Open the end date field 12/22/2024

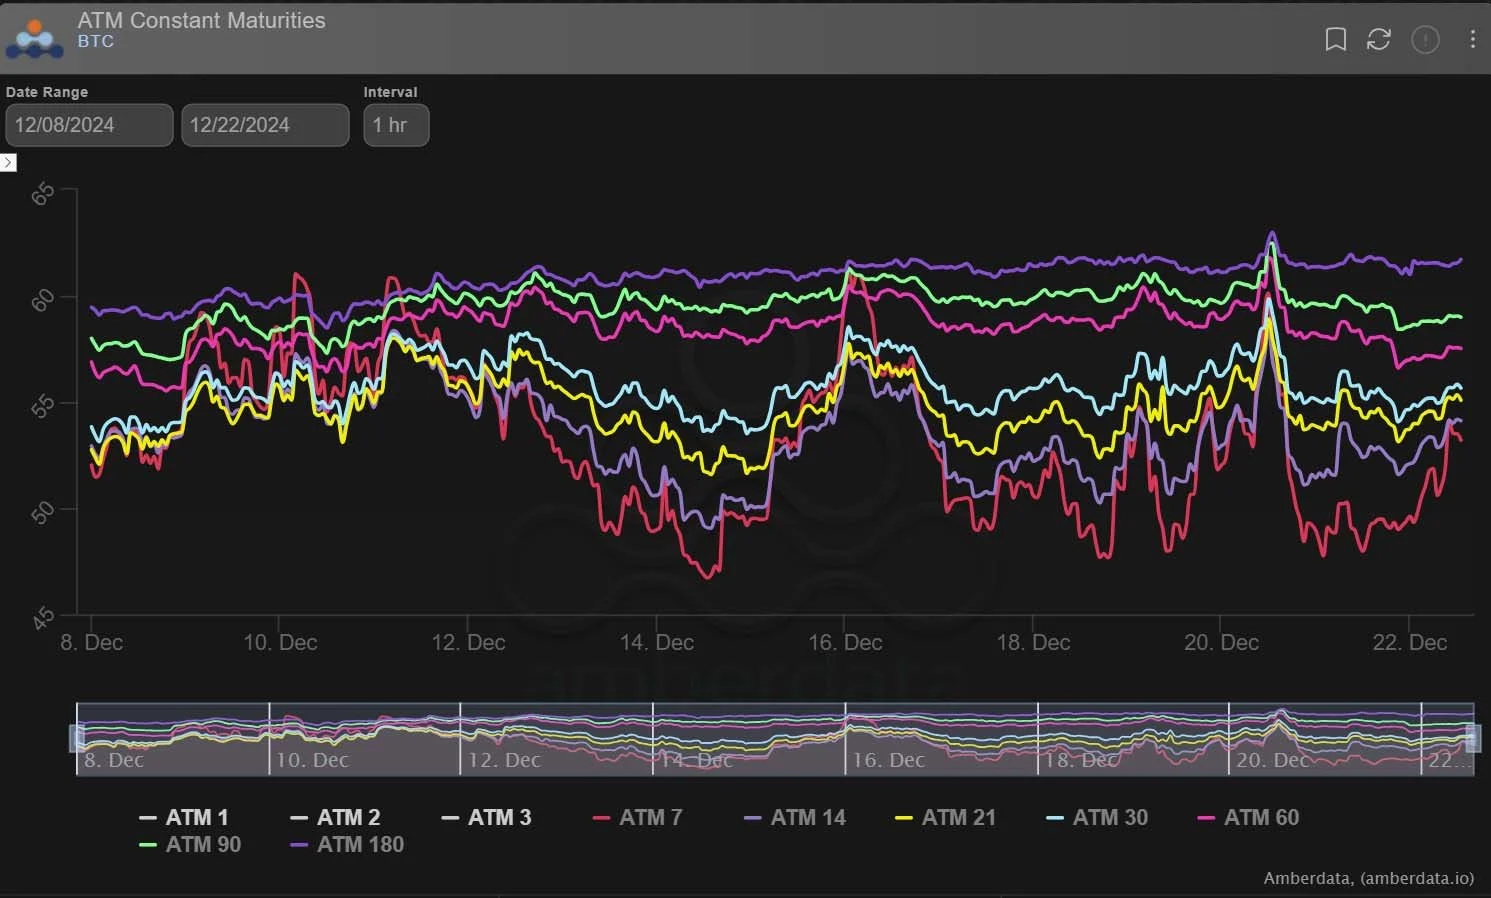[265, 125]
